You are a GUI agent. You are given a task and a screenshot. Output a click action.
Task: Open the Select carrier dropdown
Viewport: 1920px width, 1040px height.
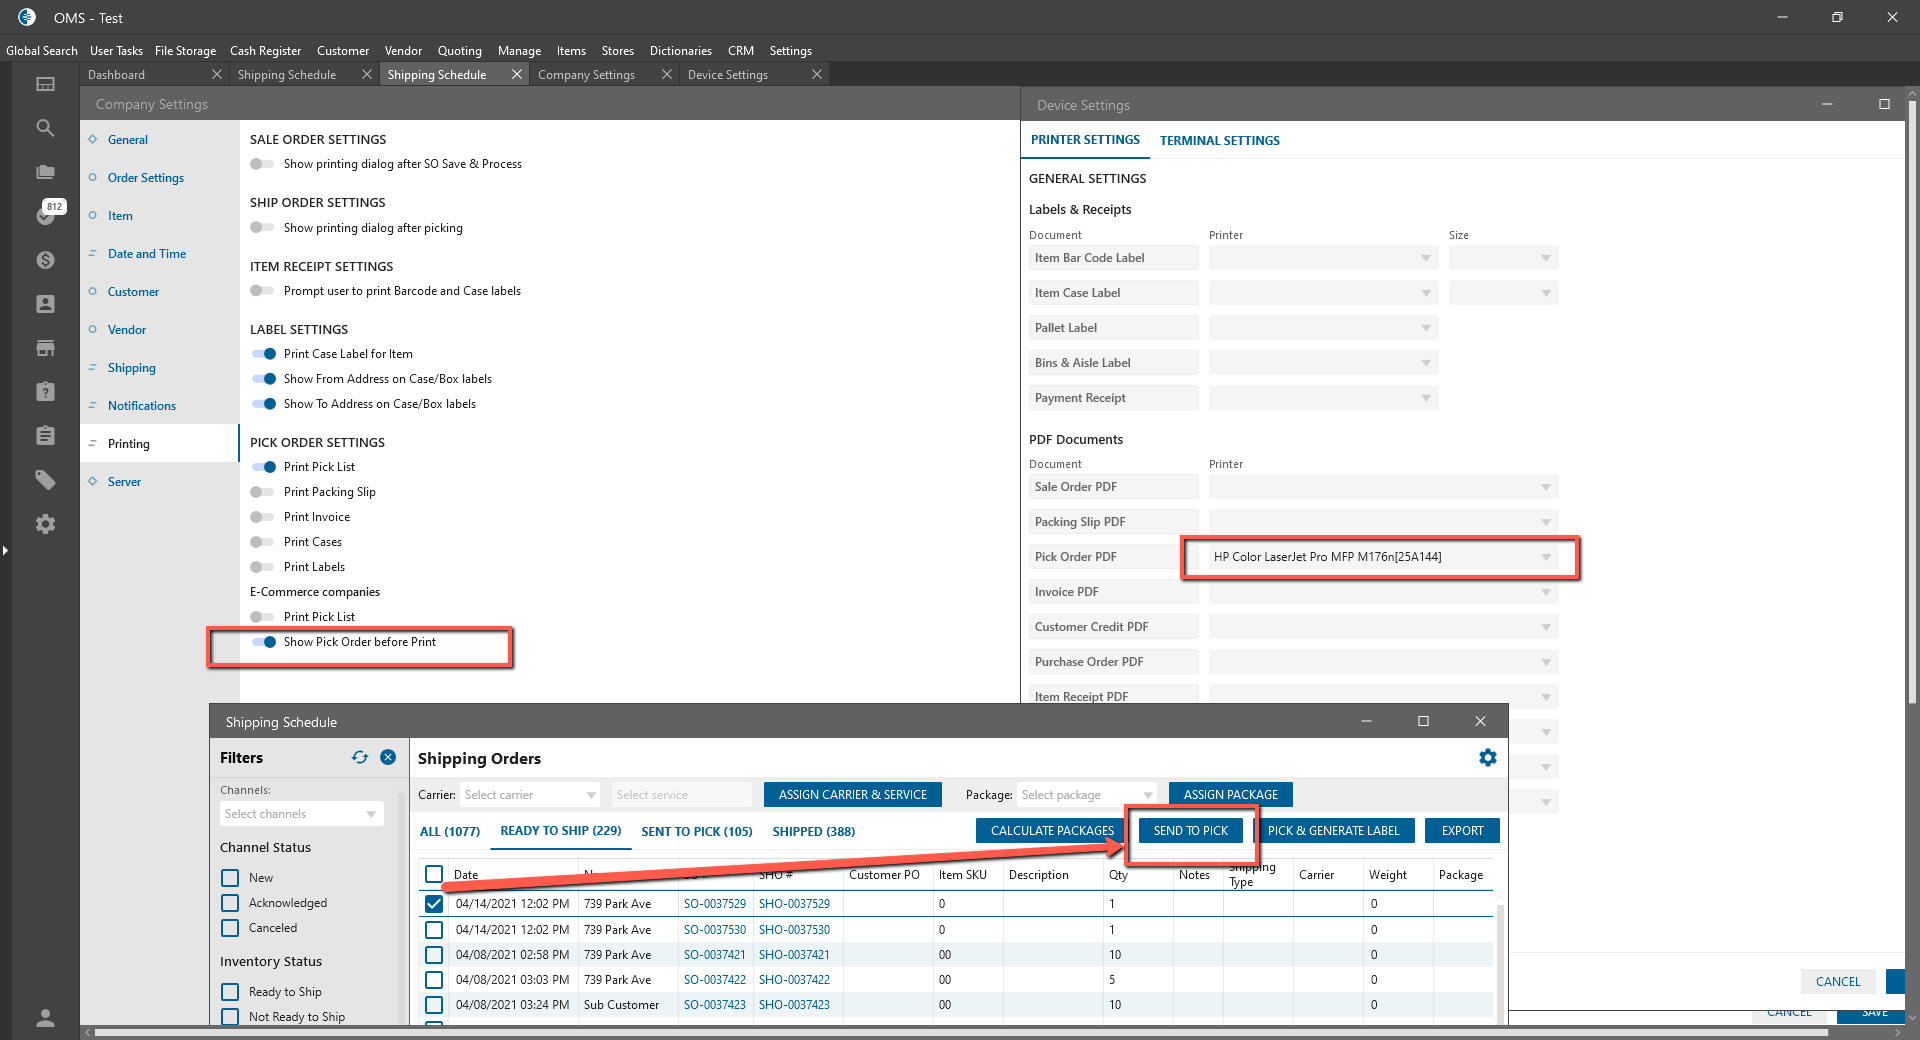[x=529, y=795]
